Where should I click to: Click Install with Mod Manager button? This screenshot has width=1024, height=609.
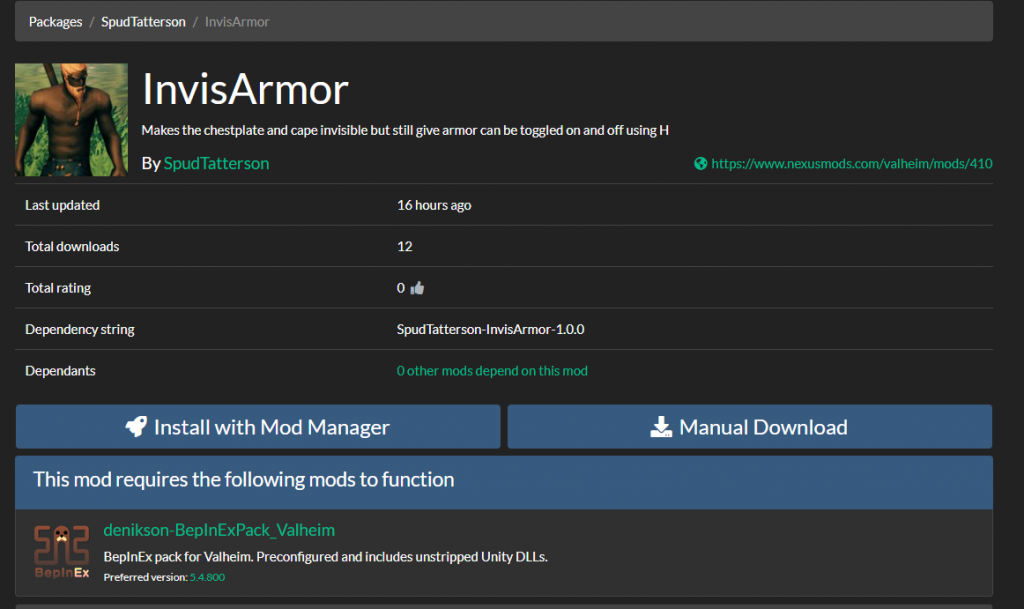(258, 427)
